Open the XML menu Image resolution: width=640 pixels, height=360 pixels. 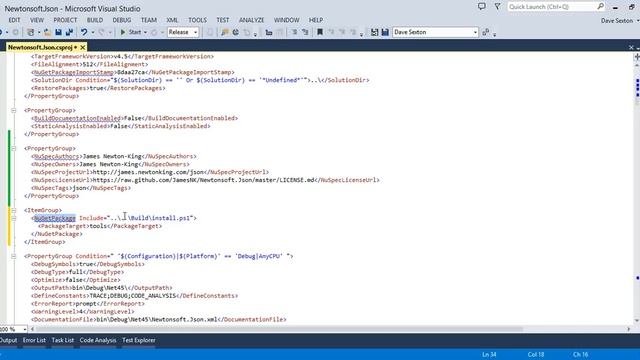click(x=172, y=20)
